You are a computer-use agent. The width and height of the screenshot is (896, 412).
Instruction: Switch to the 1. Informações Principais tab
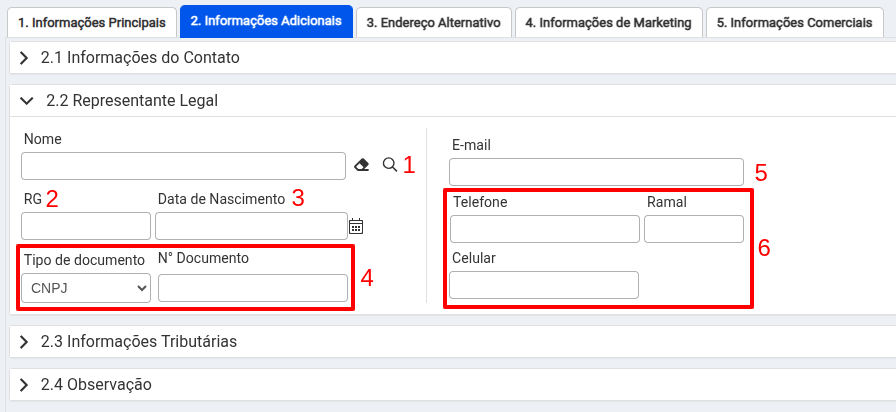pos(91,23)
